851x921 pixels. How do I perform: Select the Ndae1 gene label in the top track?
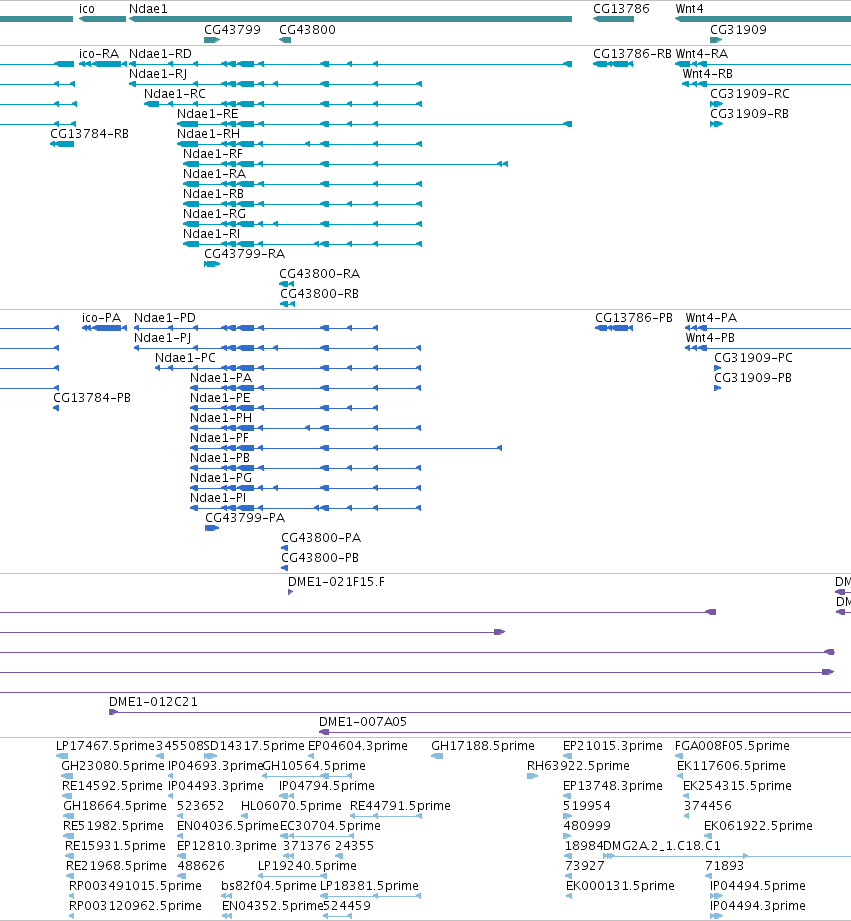tap(148, 9)
